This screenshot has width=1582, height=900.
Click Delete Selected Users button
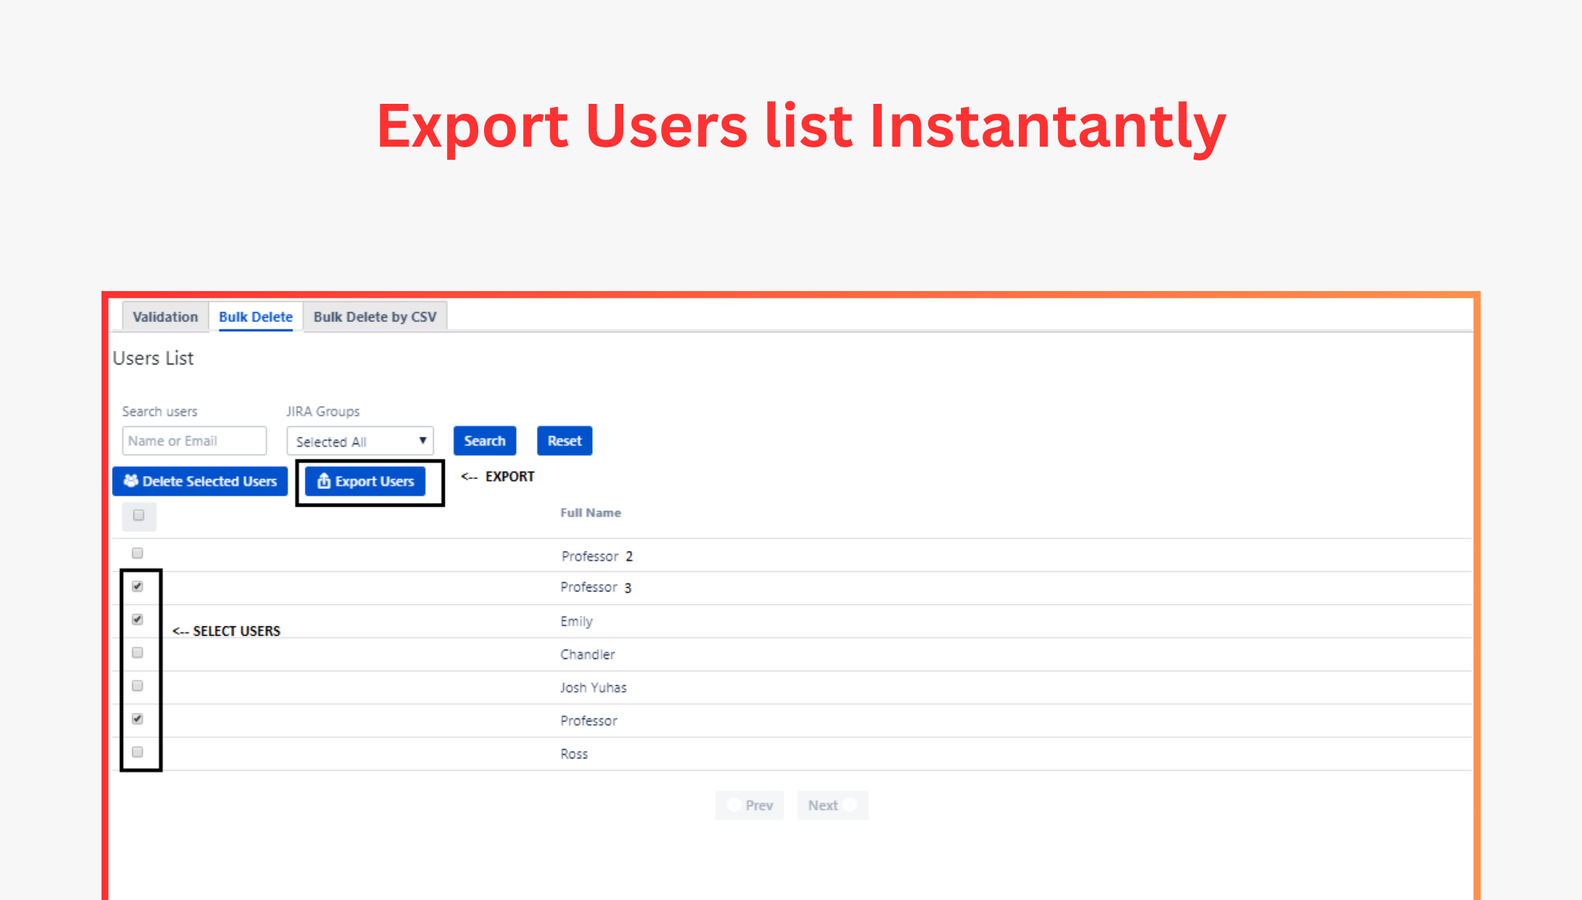coord(200,481)
